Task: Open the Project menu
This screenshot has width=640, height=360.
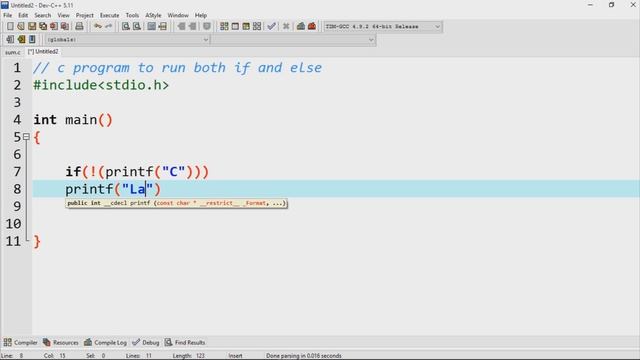Action: coord(84,15)
